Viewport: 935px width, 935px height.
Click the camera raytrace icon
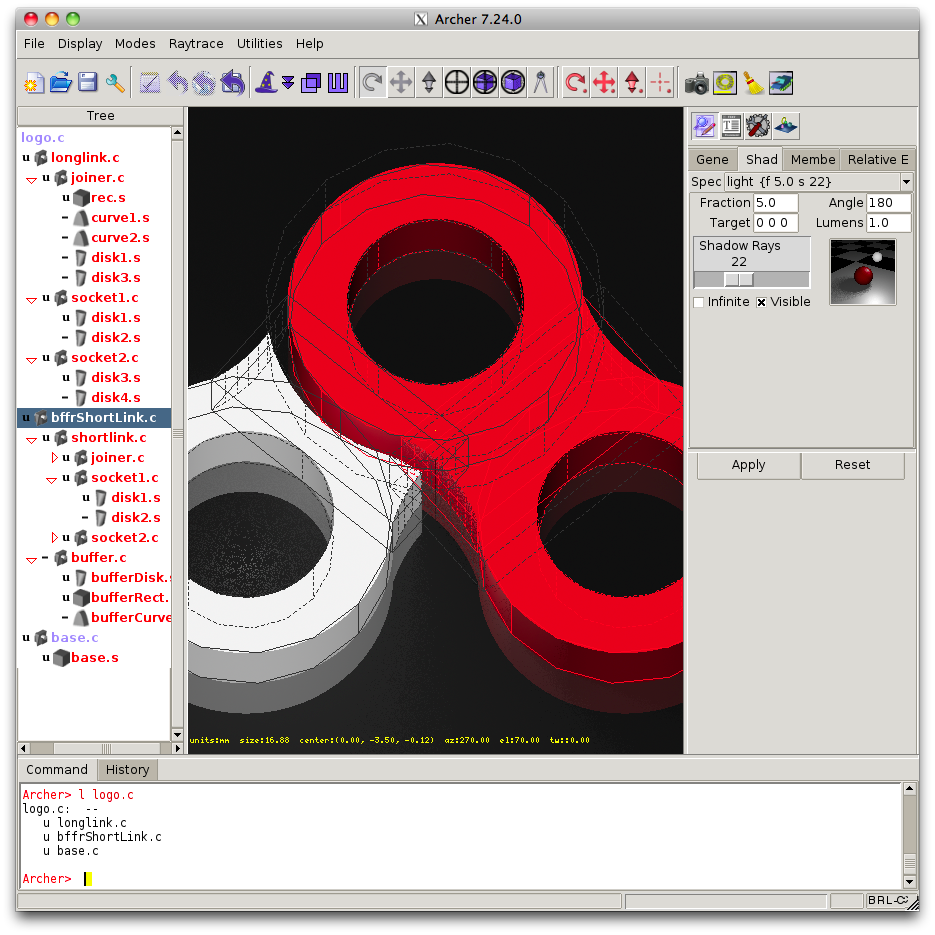click(697, 83)
